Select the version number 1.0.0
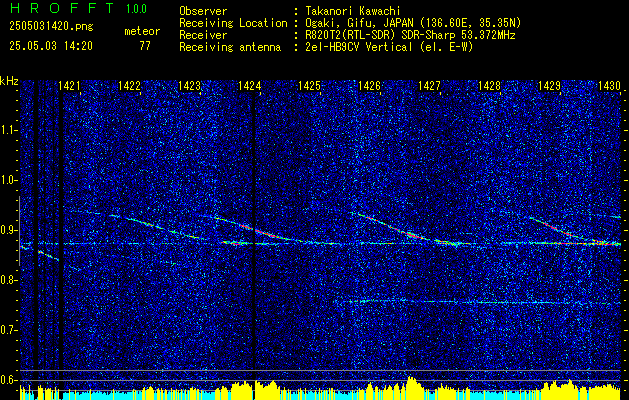The height and width of the screenshot is (400, 629). click(x=136, y=9)
